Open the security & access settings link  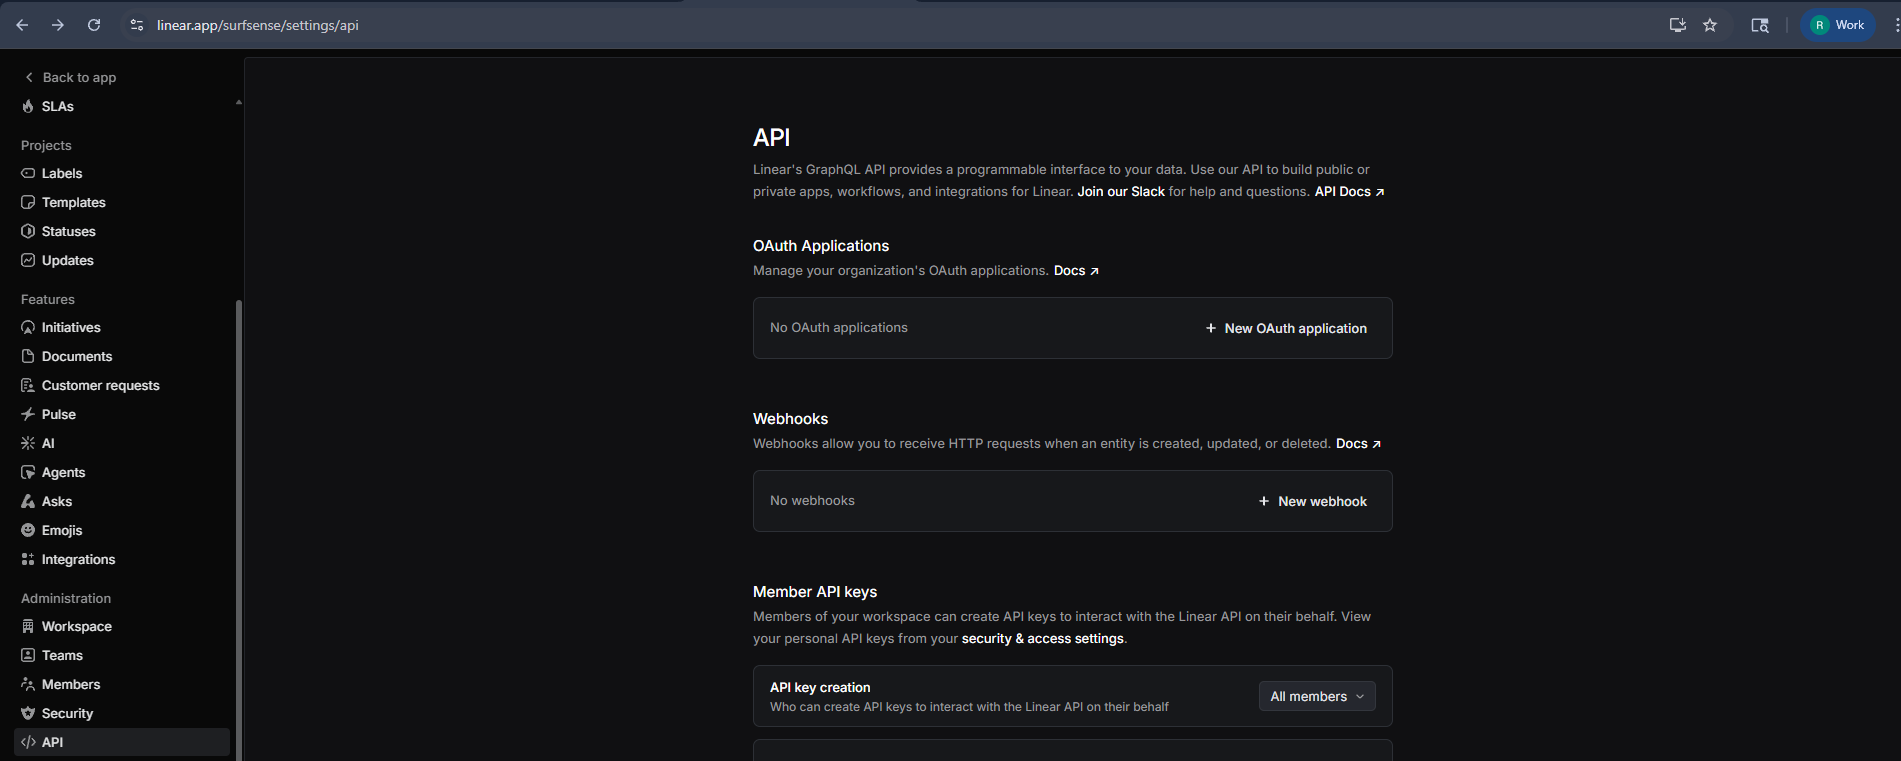coord(1042,638)
